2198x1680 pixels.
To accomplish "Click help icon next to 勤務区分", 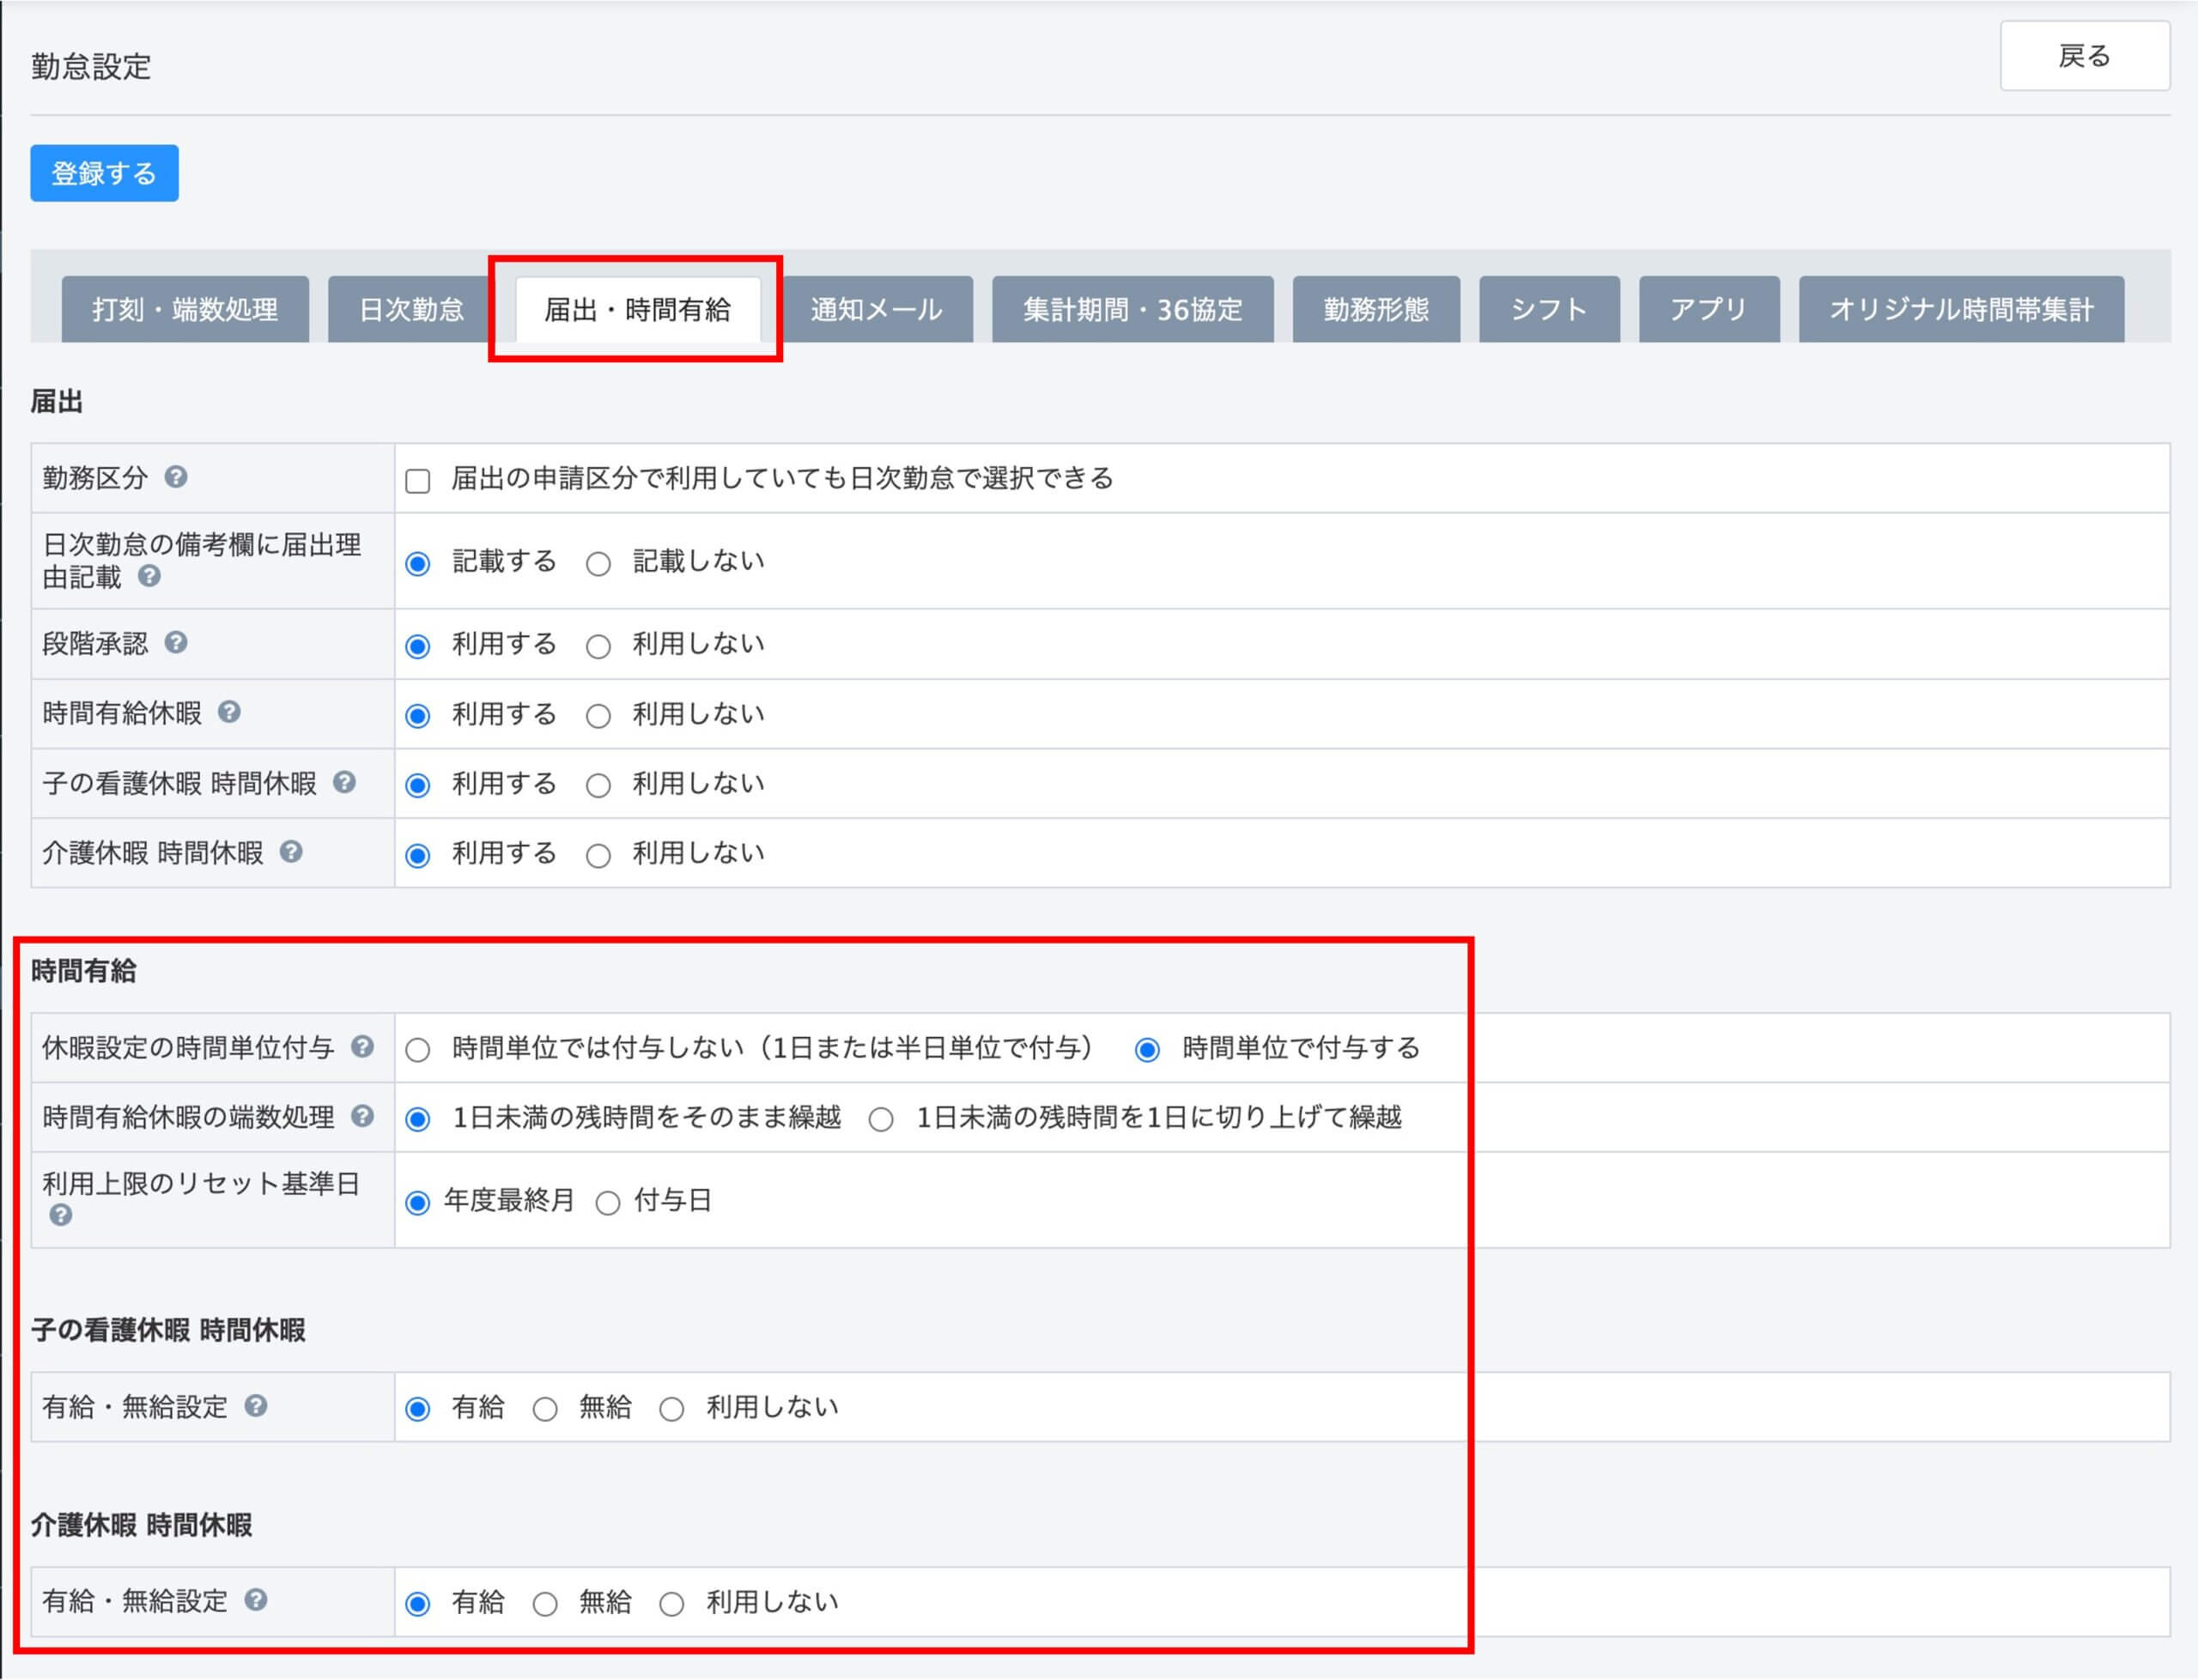I will coord(176,477).
